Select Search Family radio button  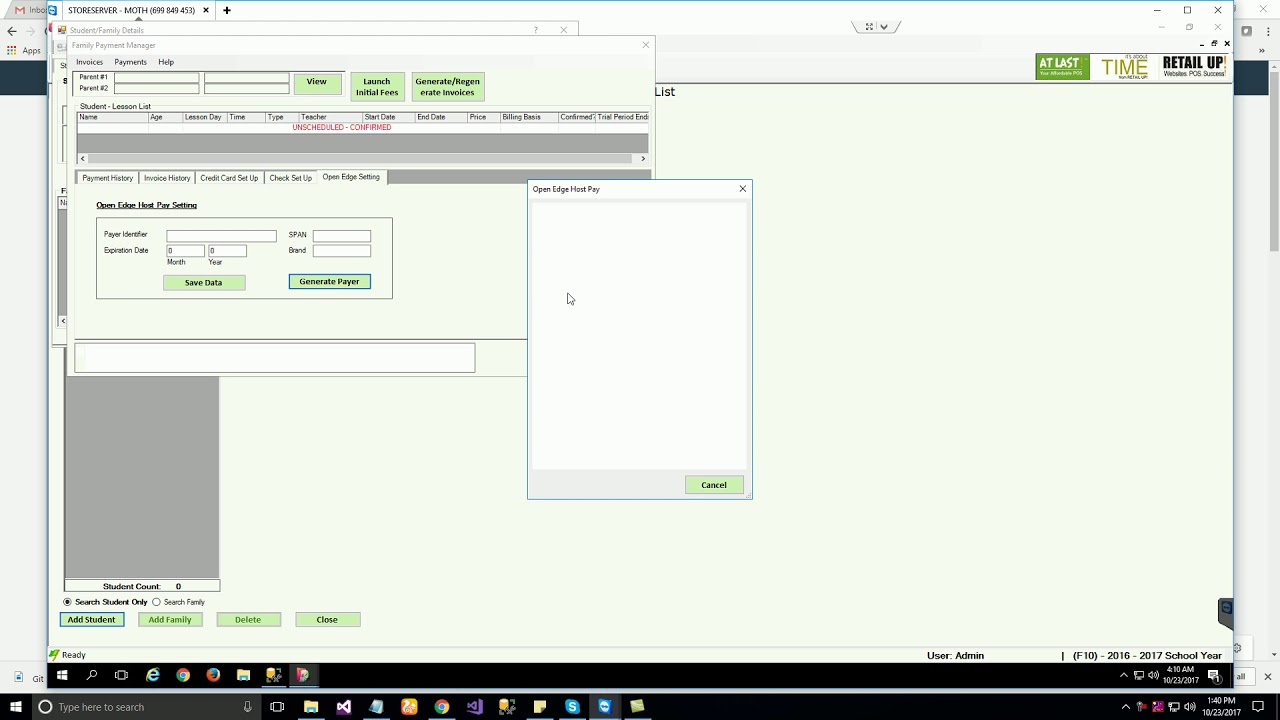pos(156,602)
